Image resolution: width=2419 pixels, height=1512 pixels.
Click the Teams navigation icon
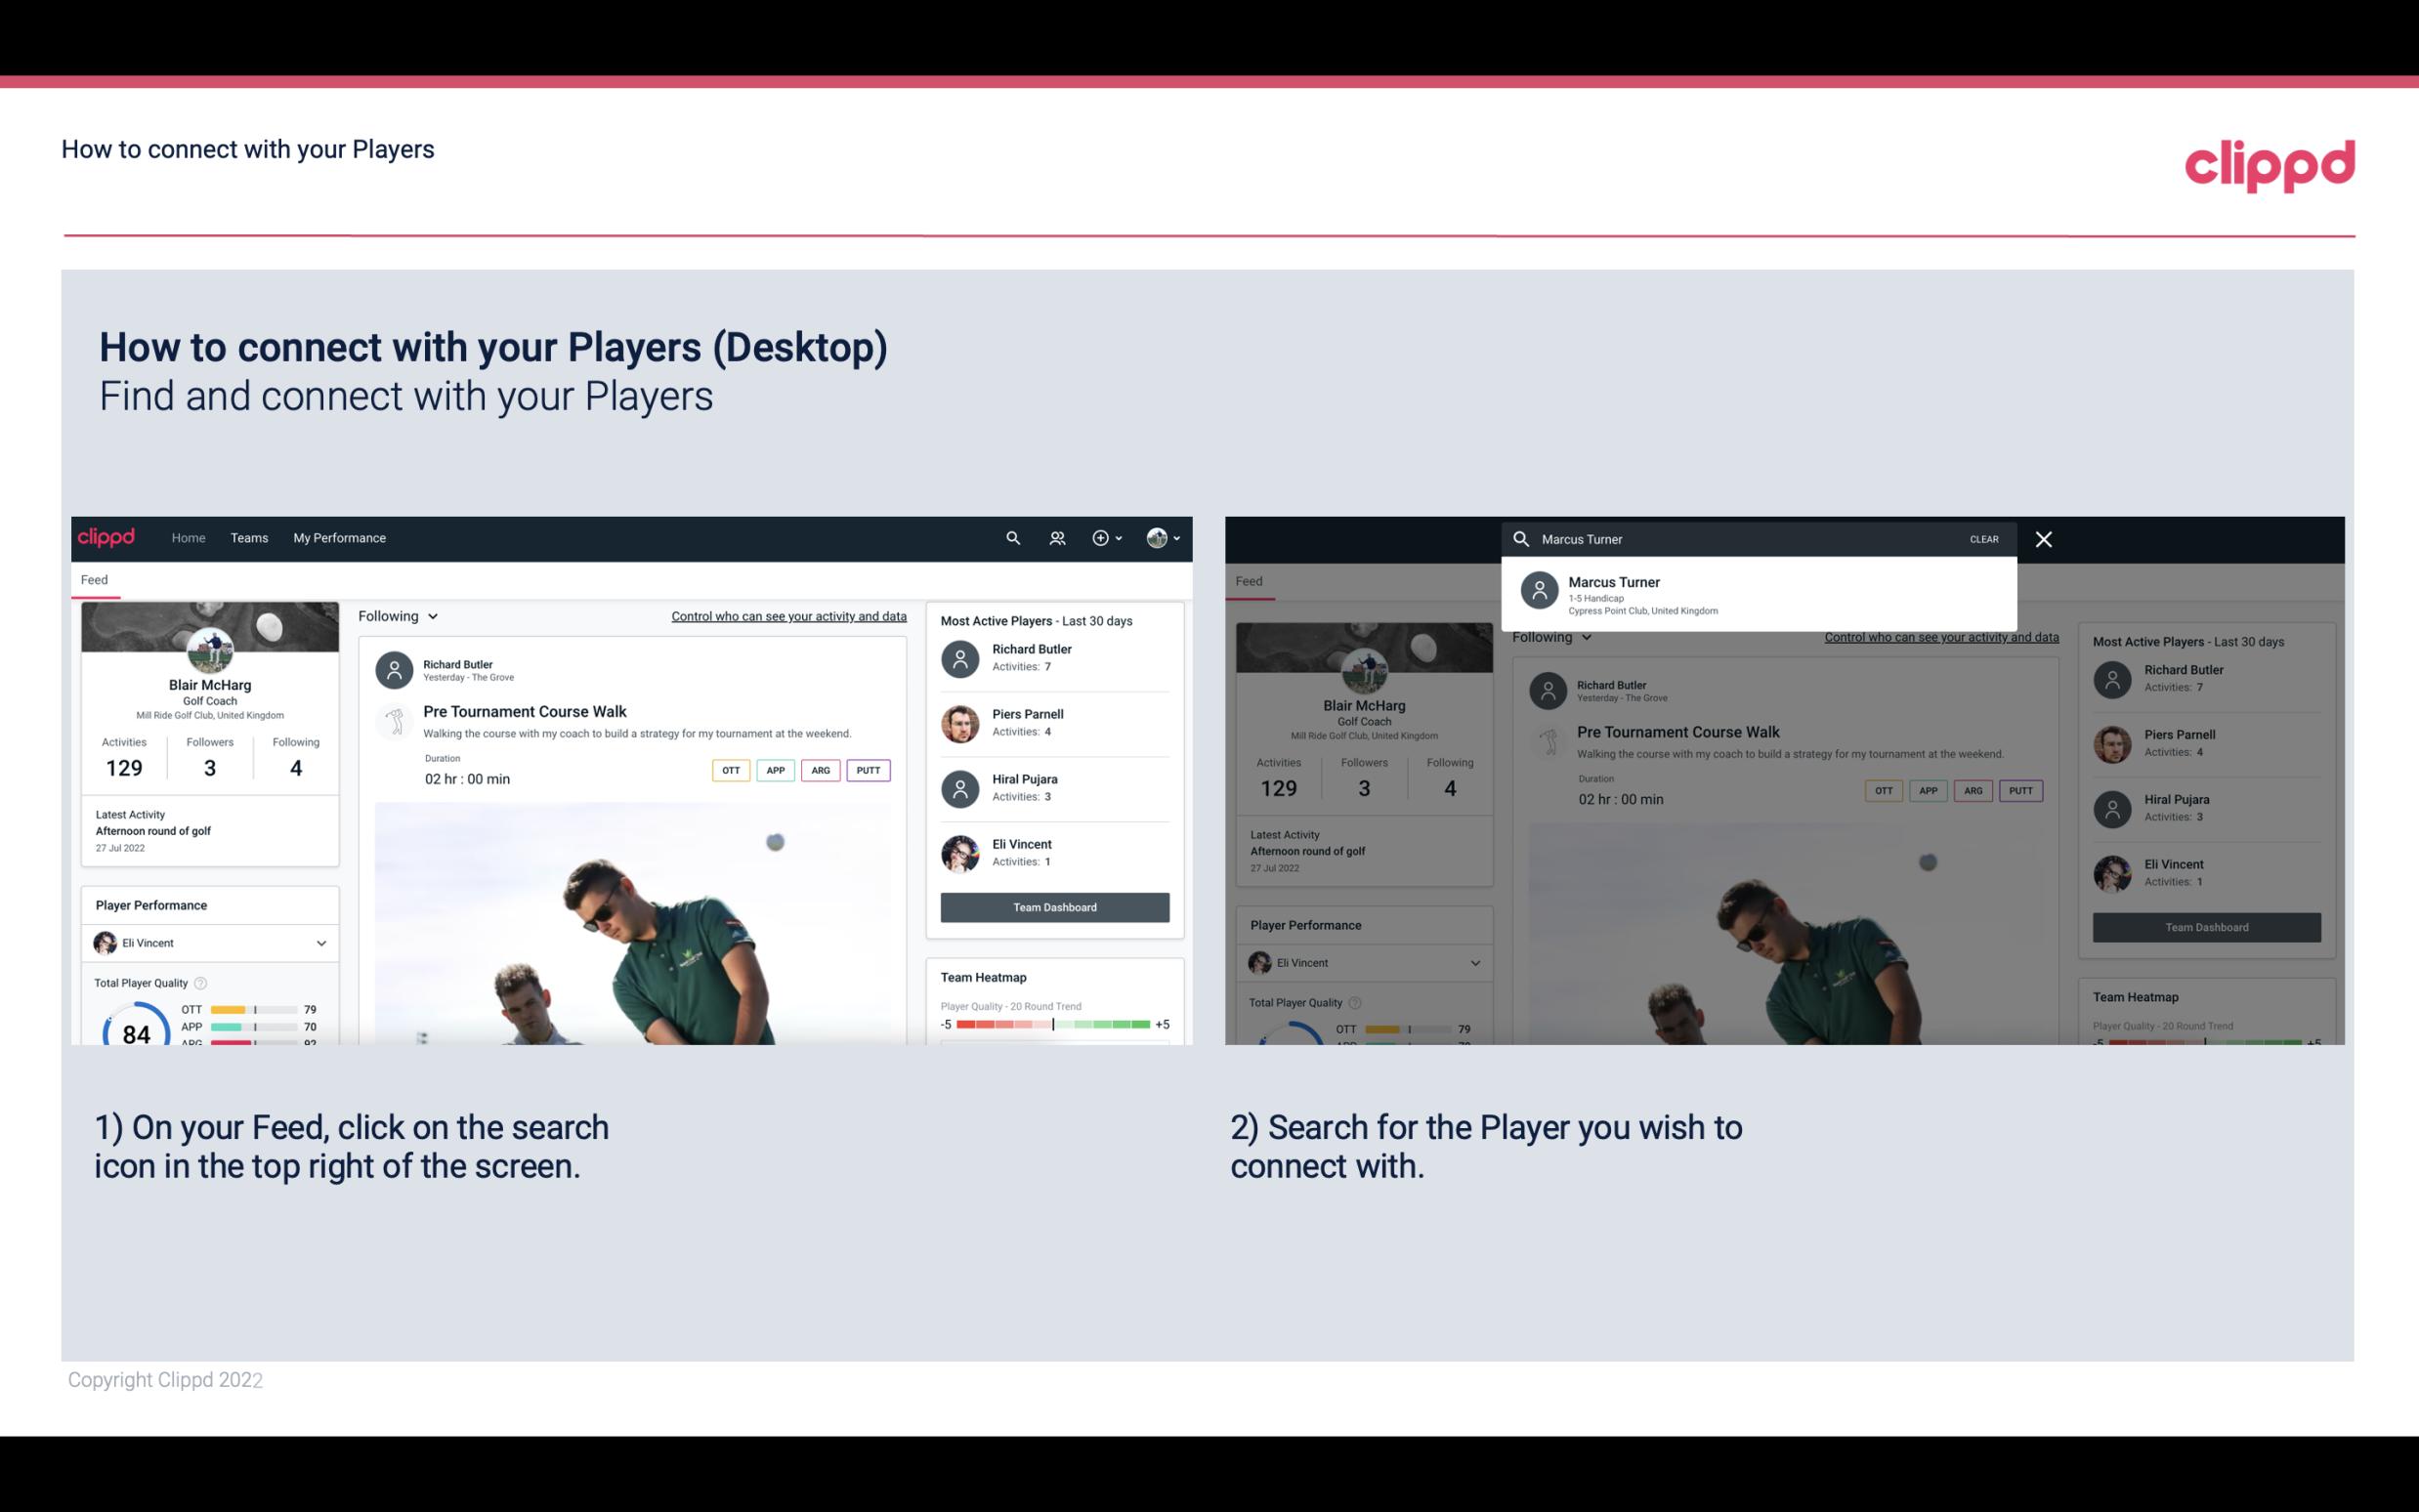(x=249, y=536)
